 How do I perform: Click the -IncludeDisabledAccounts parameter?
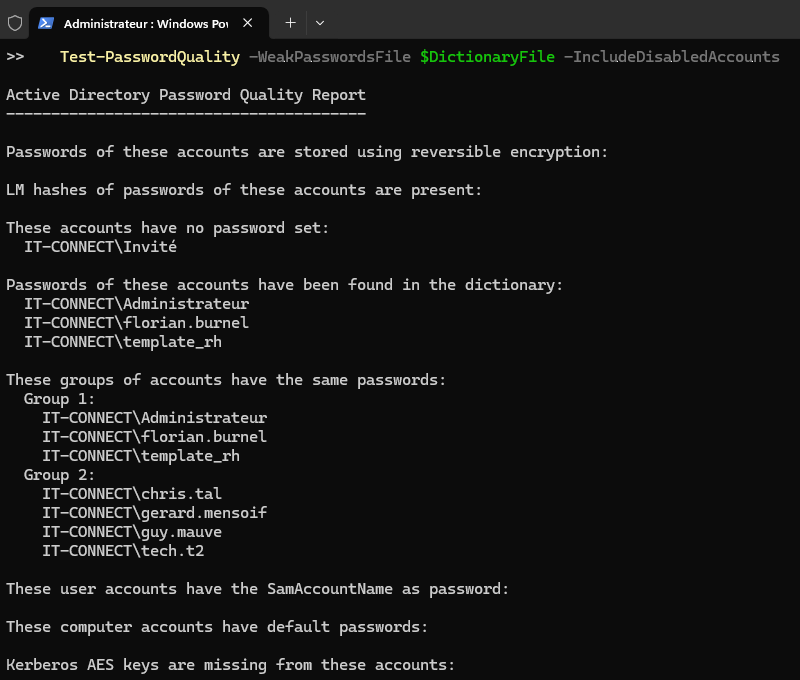(x=671, y=57)
